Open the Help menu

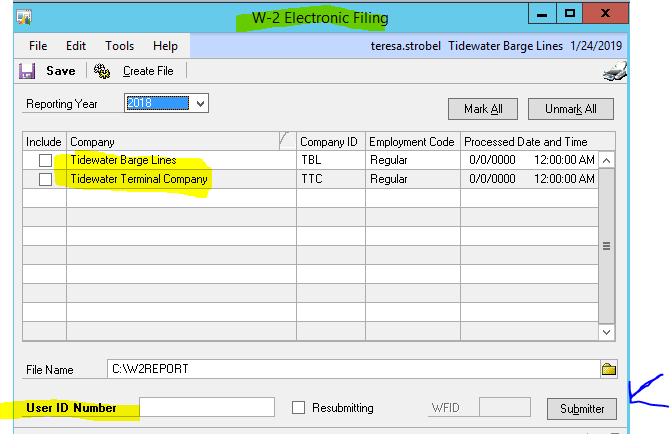point(165,46)
